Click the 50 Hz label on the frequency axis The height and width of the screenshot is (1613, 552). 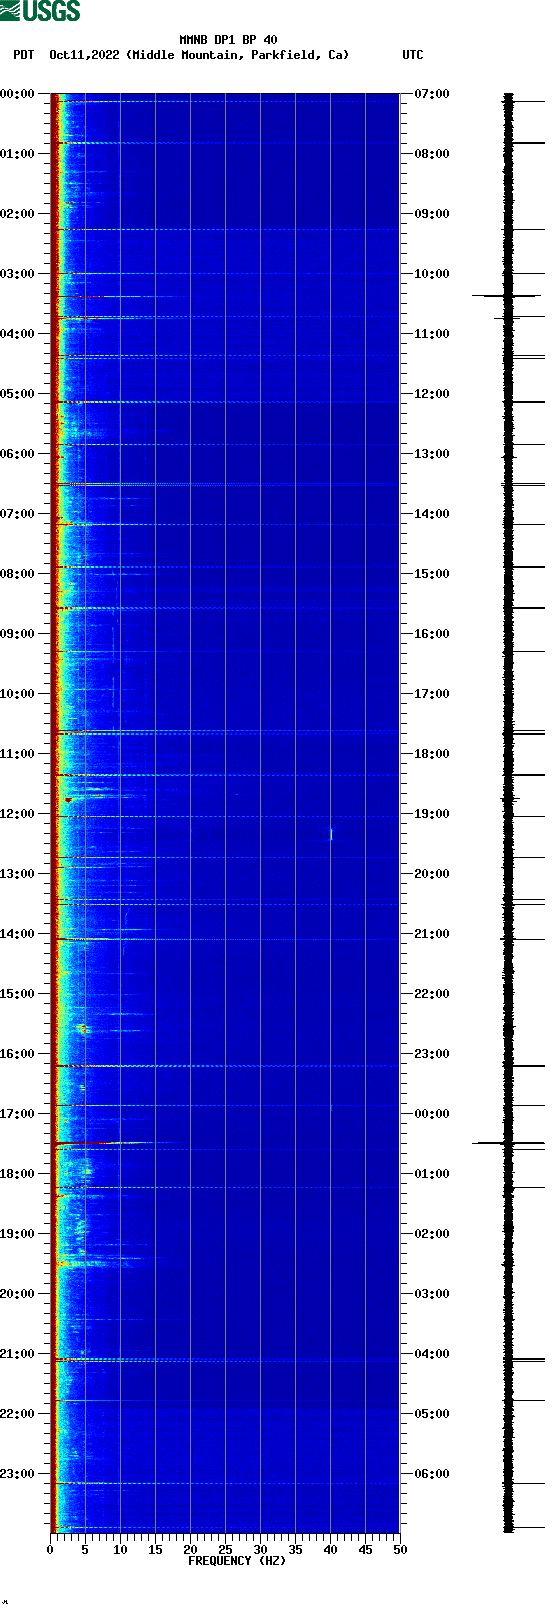[400, 1550]
